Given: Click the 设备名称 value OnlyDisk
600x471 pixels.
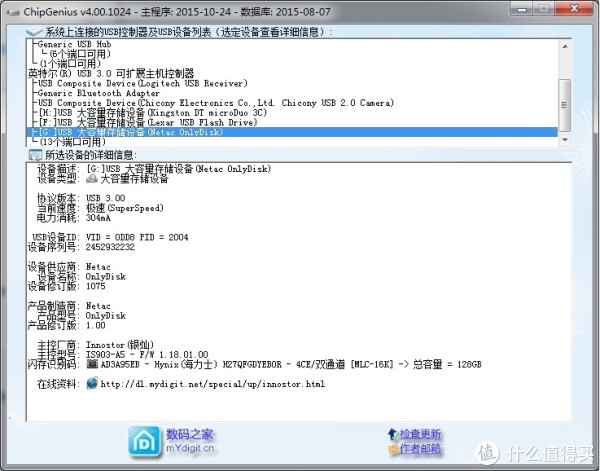Looking at the screenshot, I should click(106, 276).
